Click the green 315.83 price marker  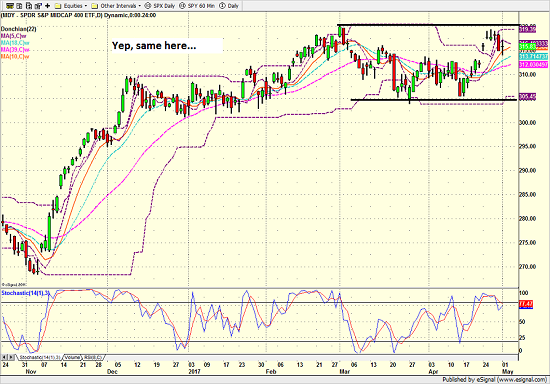pyautogui.click(x=527, y=46)
